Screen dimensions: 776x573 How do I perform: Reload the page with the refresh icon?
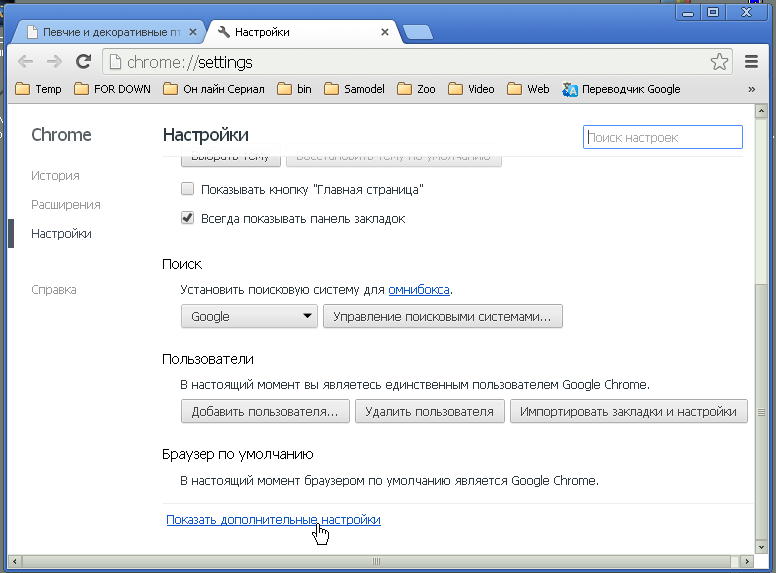[84, 62]
